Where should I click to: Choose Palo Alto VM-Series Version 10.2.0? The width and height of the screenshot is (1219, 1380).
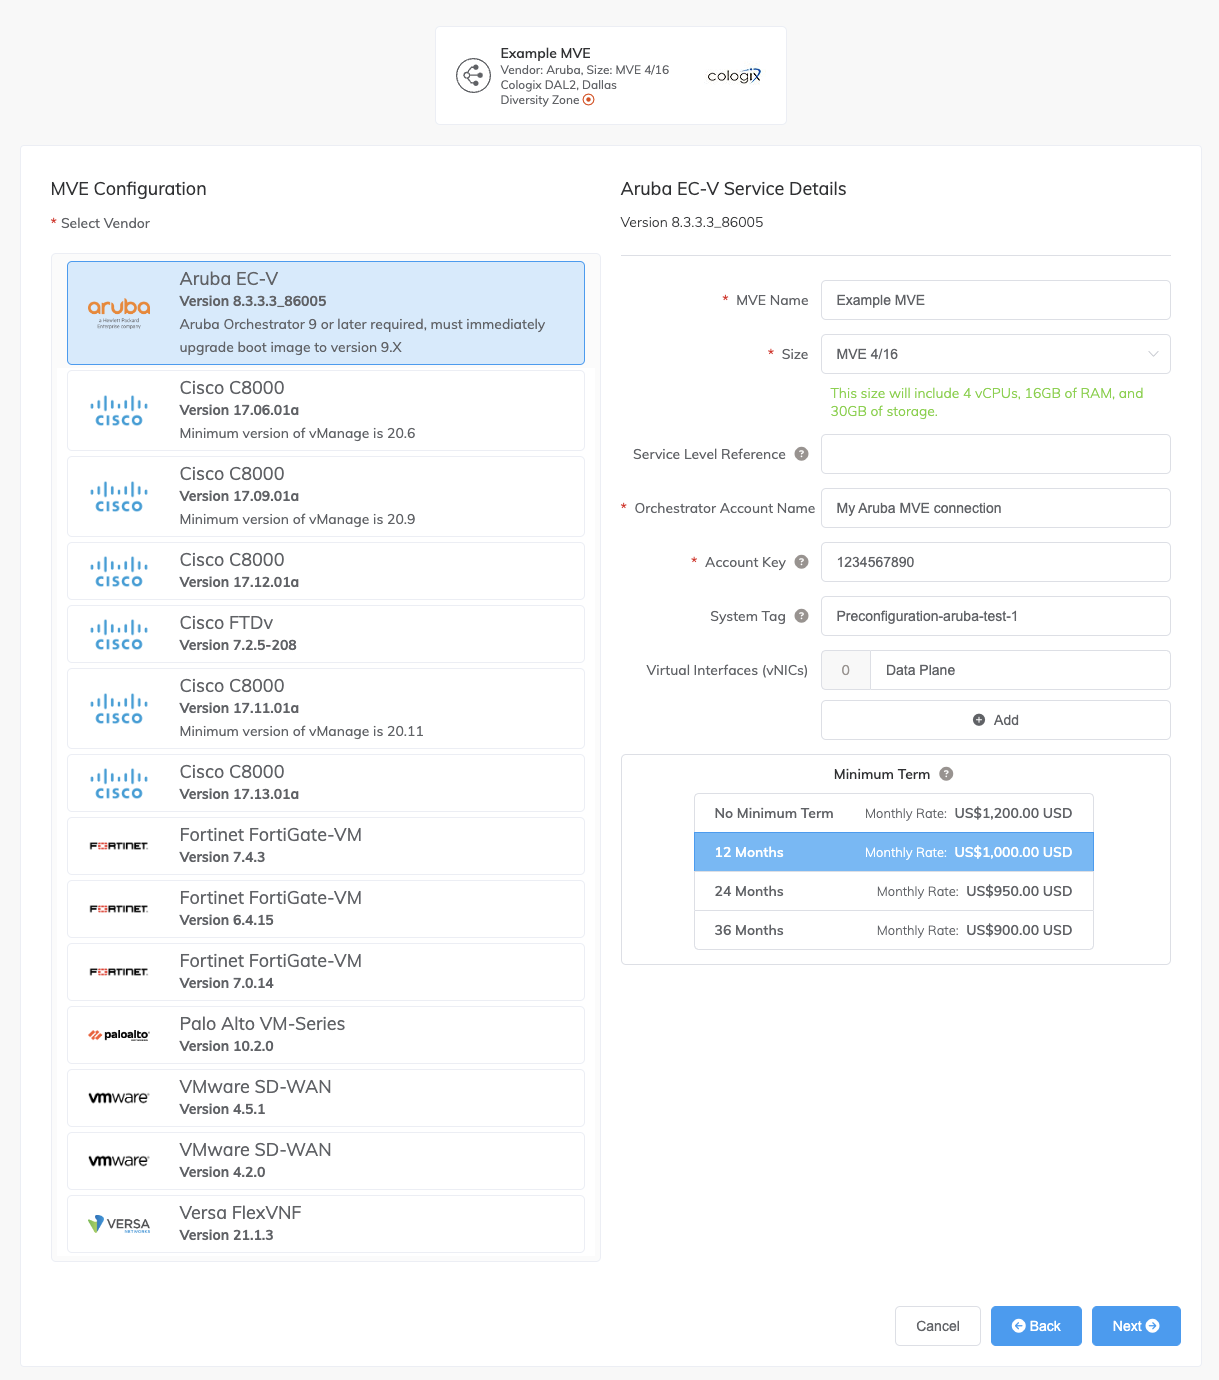click(x=326, y=1035)
